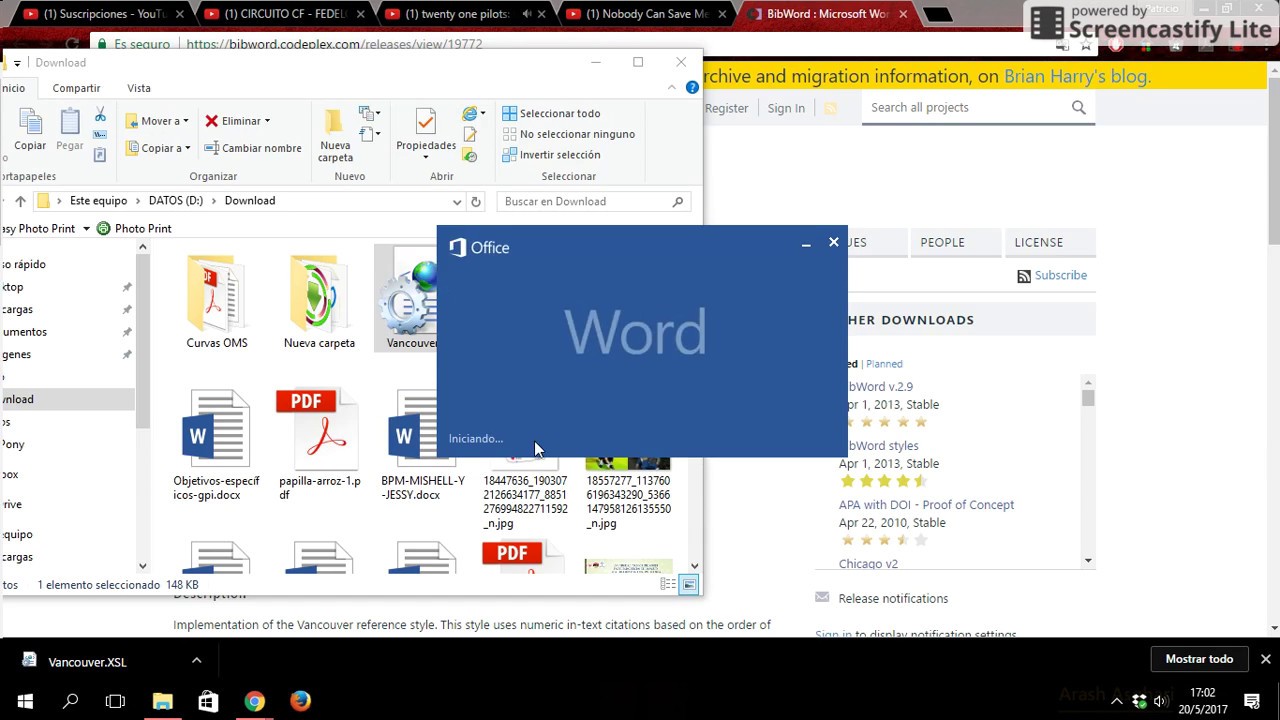Click Sign In link on CodePlex
1280x720 pixels.
pos(786,108)
